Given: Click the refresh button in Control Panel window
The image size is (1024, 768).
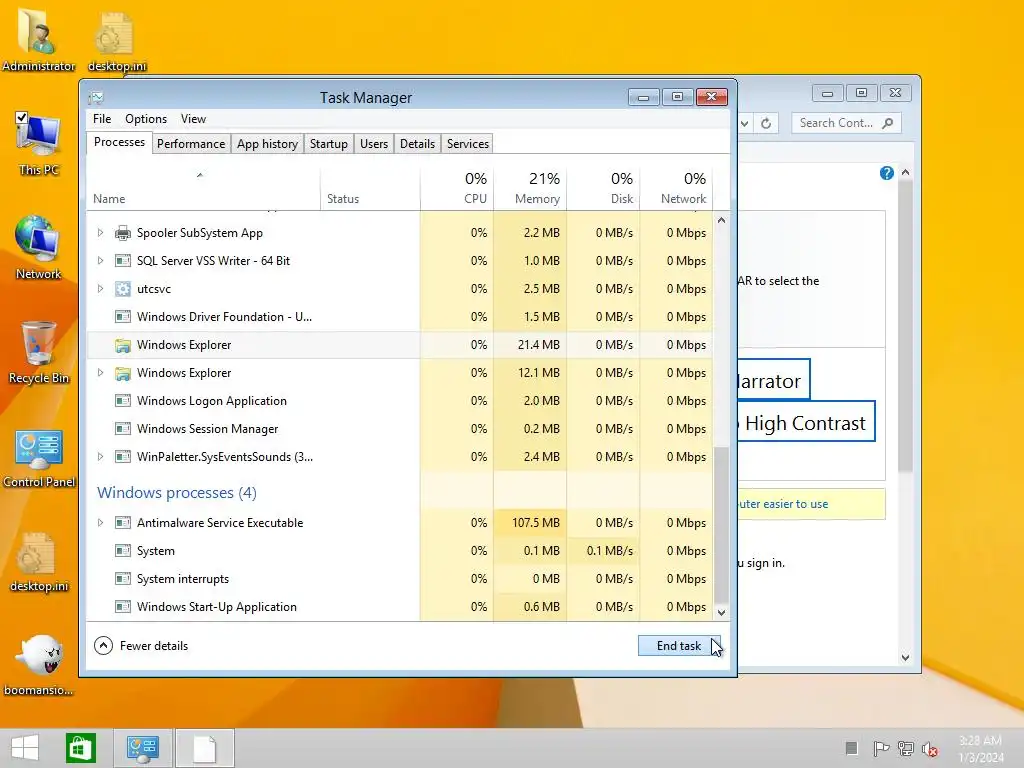Looking at the screenshot, I should click(x=766, y=123).
